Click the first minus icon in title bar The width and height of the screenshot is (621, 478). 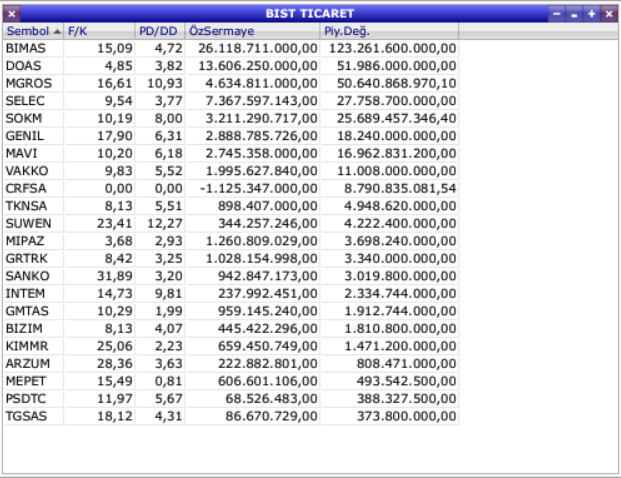click(x=556, y=14)
